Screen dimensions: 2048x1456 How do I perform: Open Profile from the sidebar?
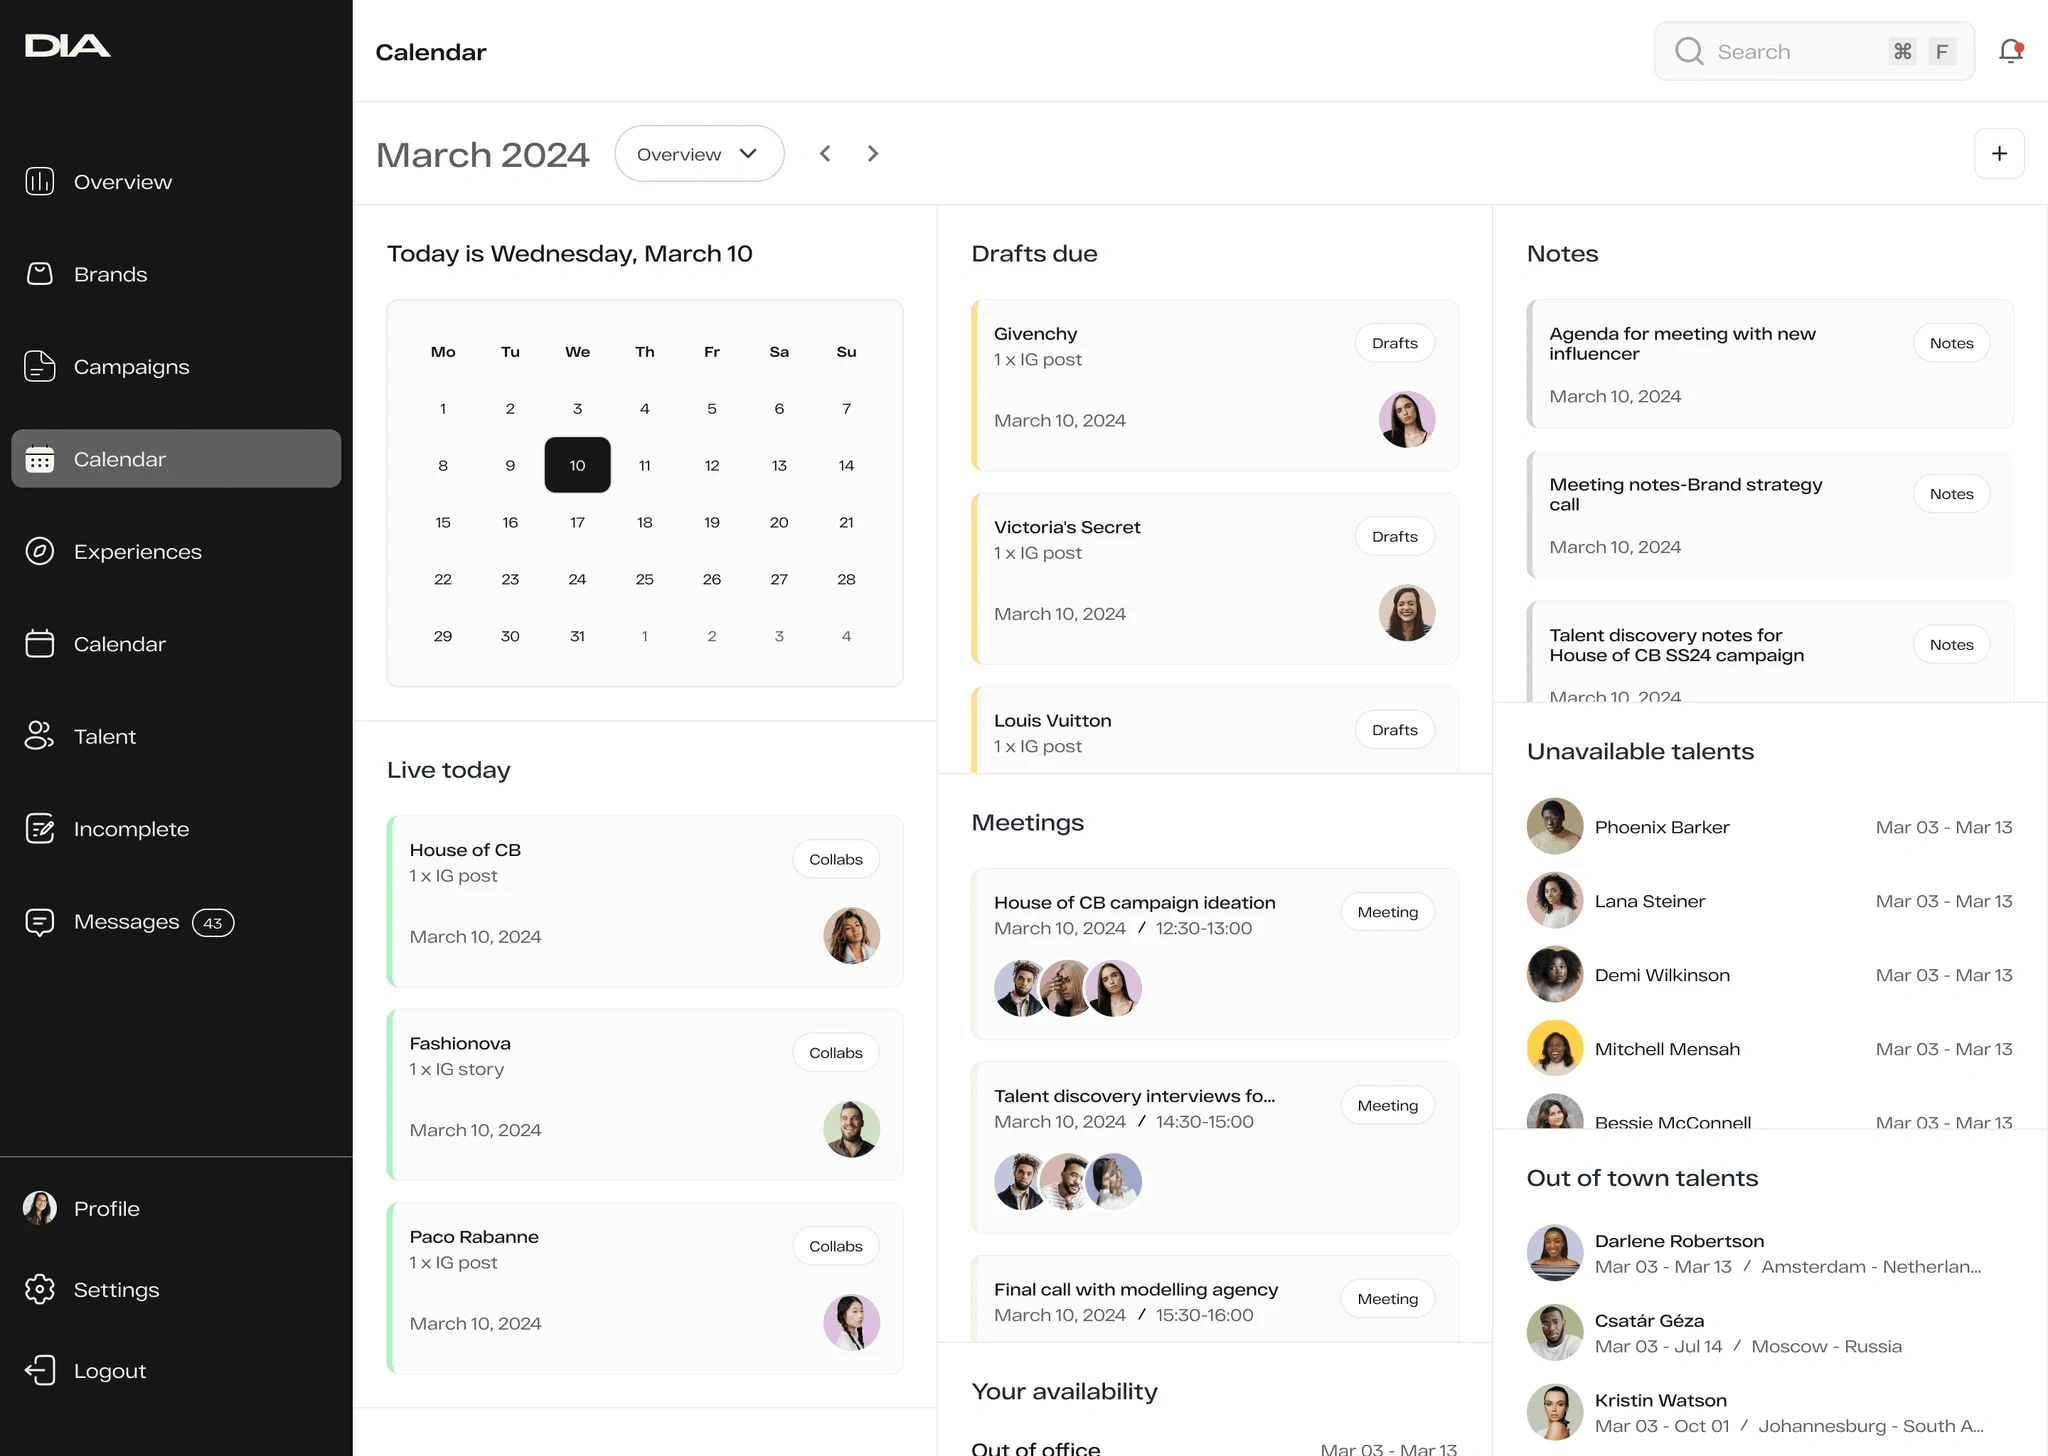[106, 1209]
